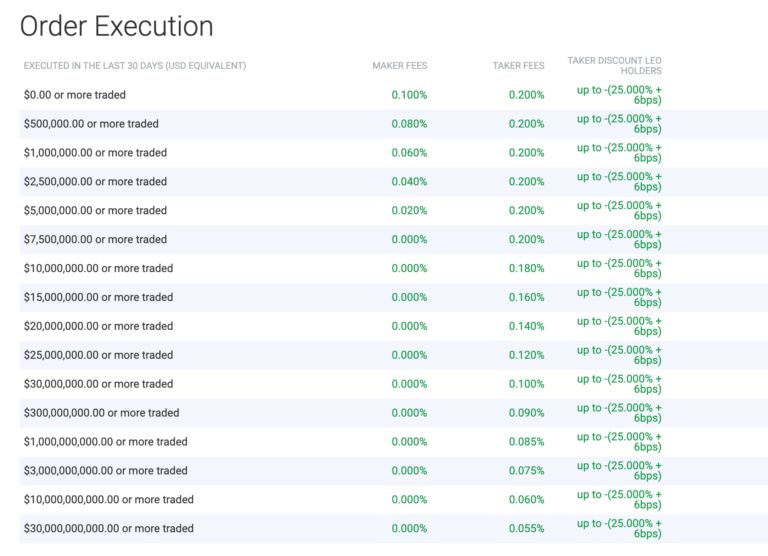768x556 pixels.
Task: Click the 0.085% taker fee value
Action: pyautogui.click(x=527, y=442)
